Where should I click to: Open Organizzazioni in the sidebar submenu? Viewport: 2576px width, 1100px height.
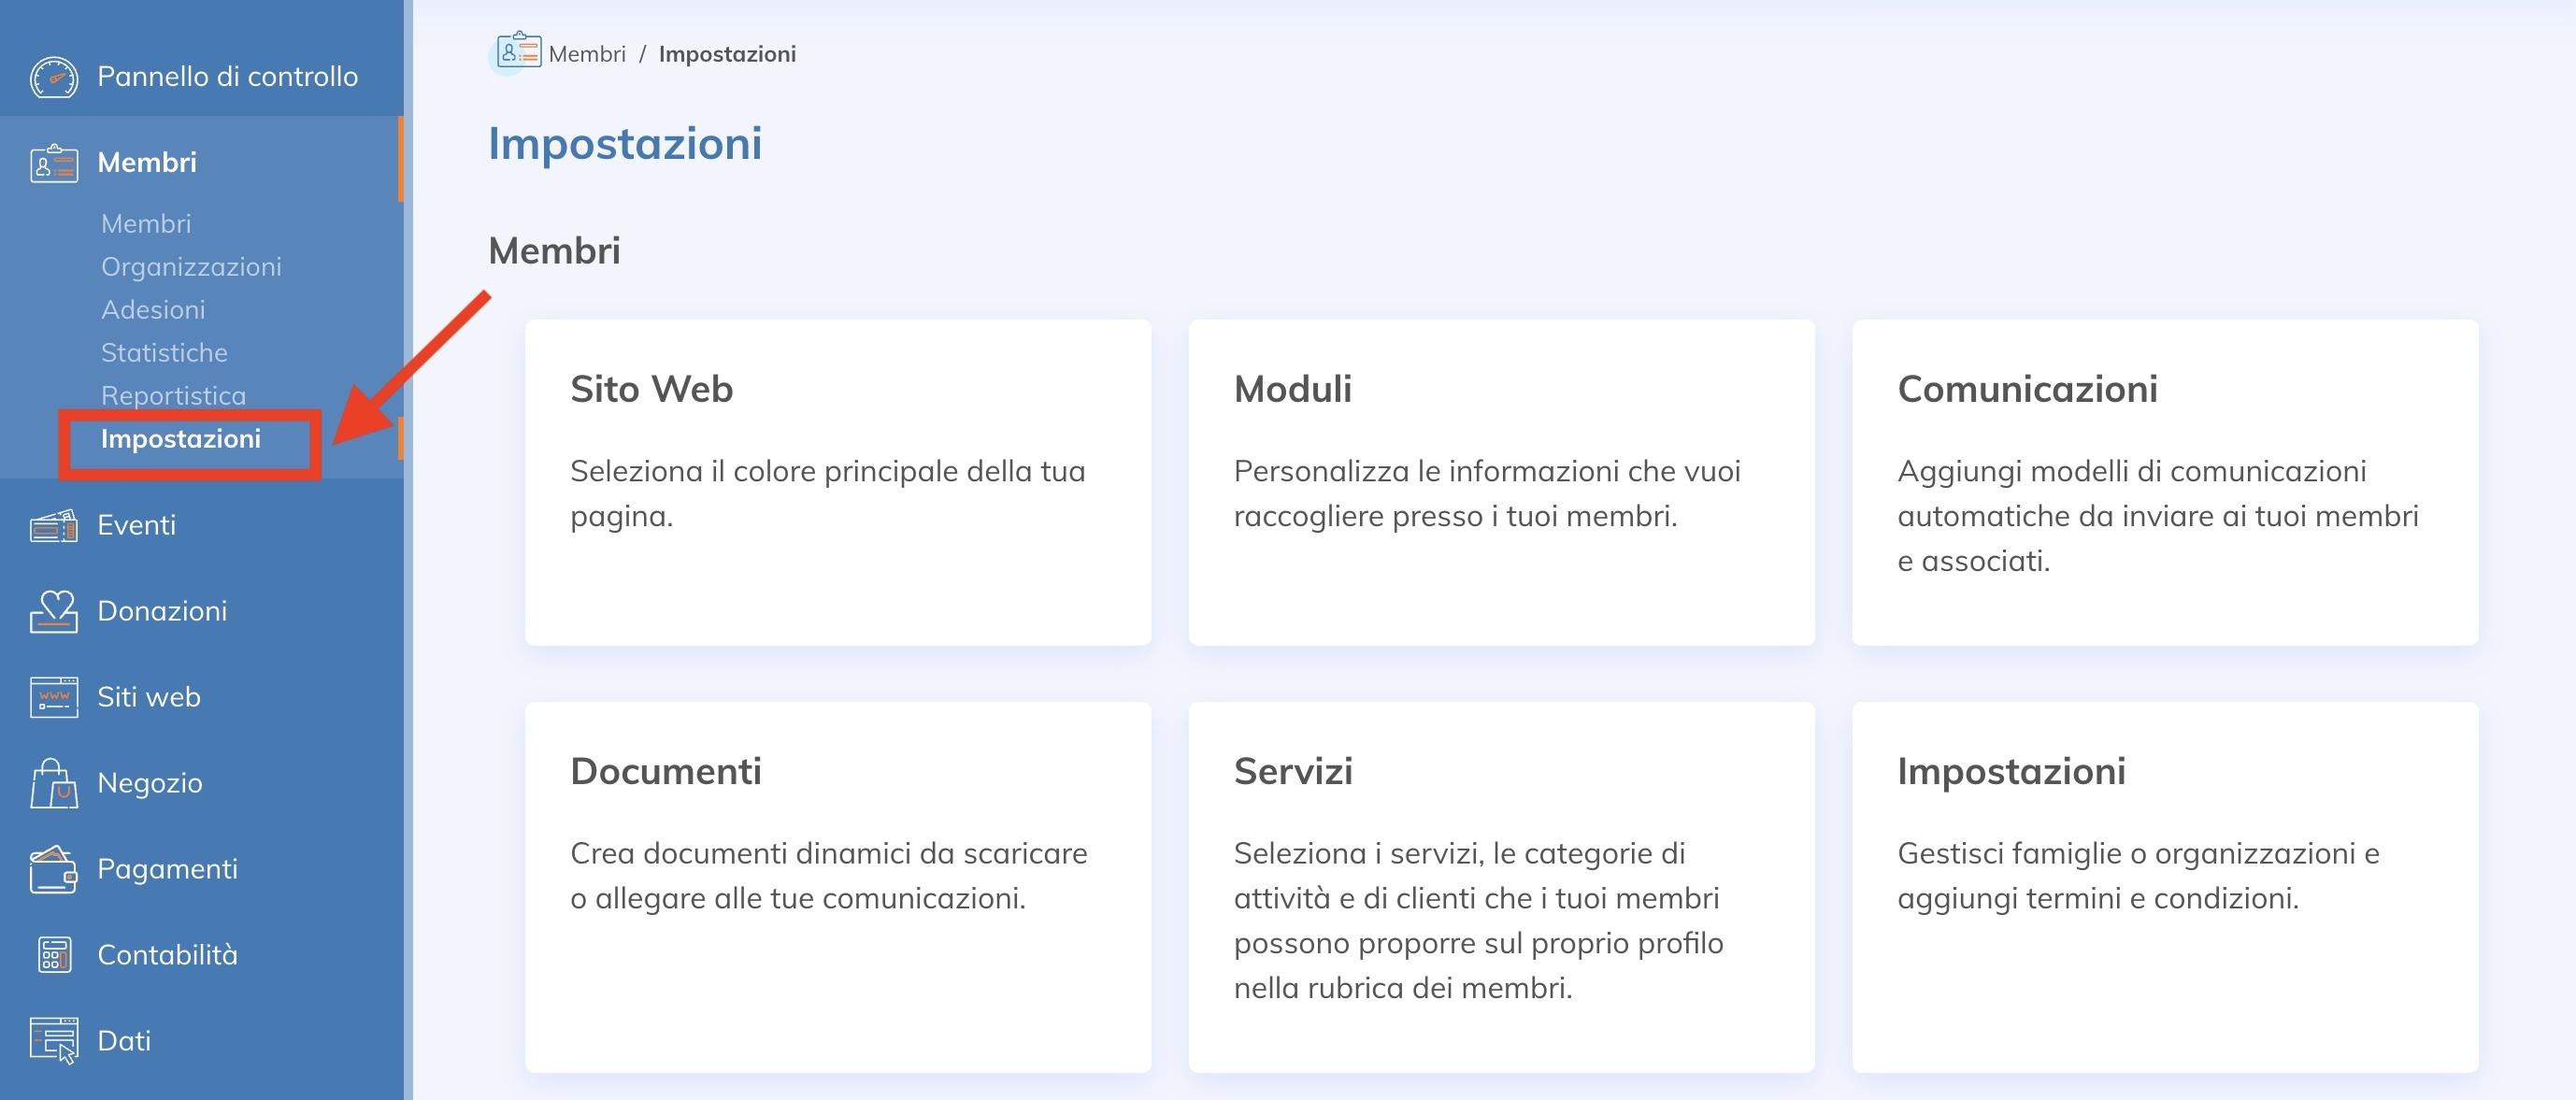(x=191, y=267)
